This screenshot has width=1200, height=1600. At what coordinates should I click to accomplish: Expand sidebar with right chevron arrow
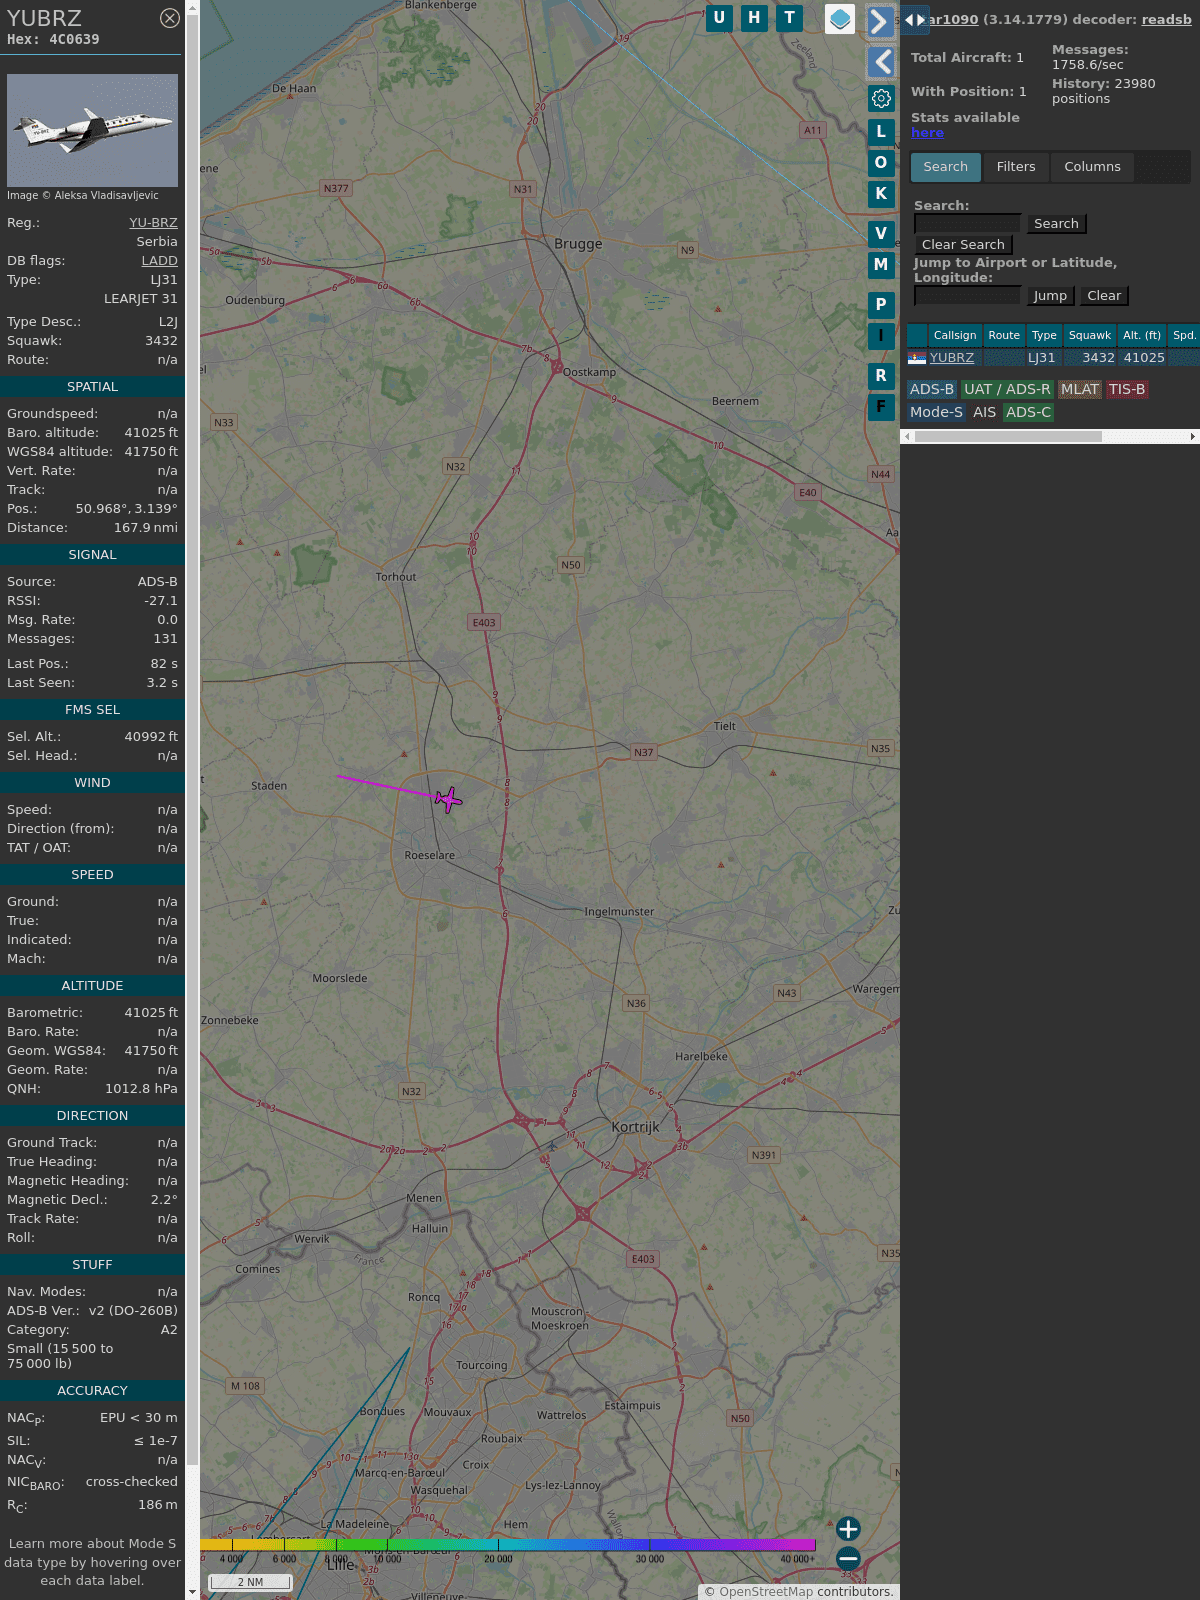(880, 21)
